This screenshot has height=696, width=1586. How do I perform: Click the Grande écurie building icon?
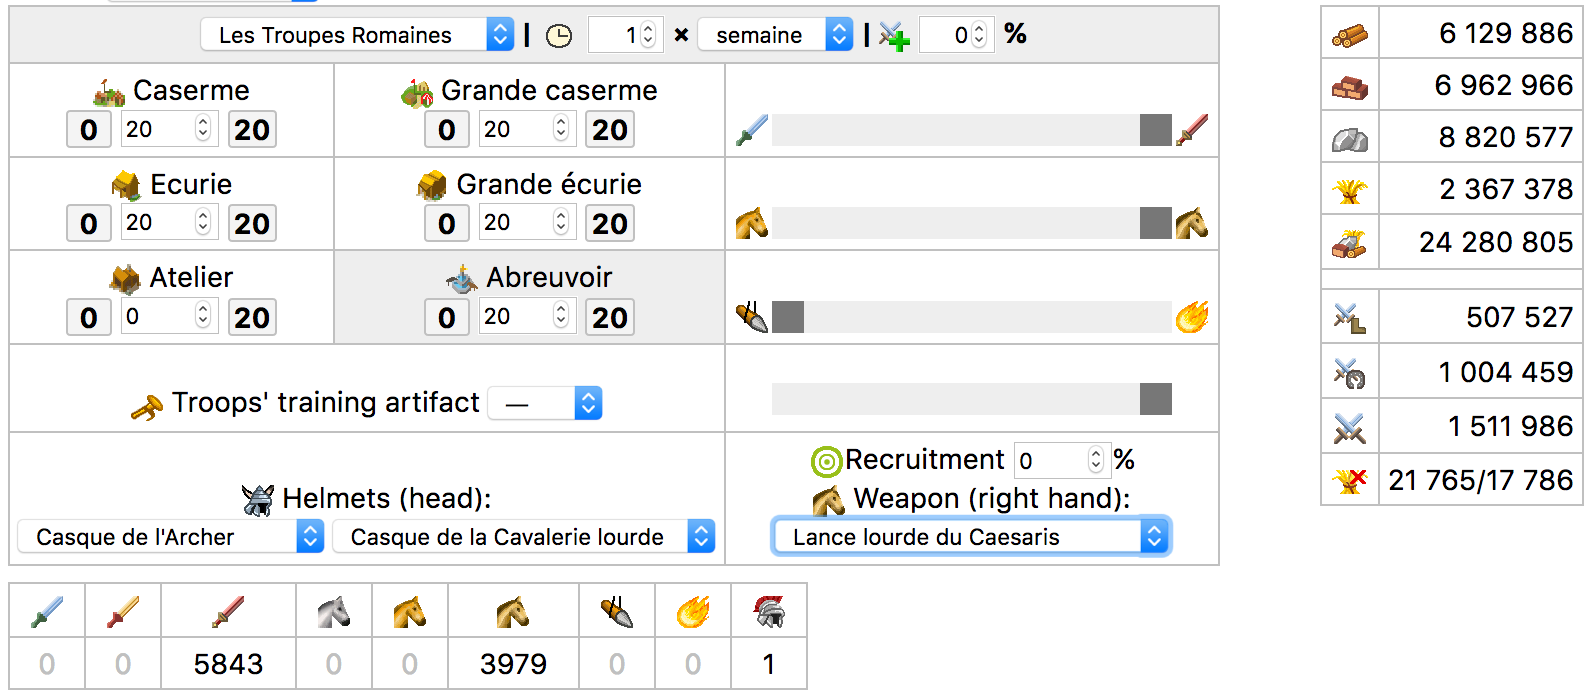click(x=432, y=185)
